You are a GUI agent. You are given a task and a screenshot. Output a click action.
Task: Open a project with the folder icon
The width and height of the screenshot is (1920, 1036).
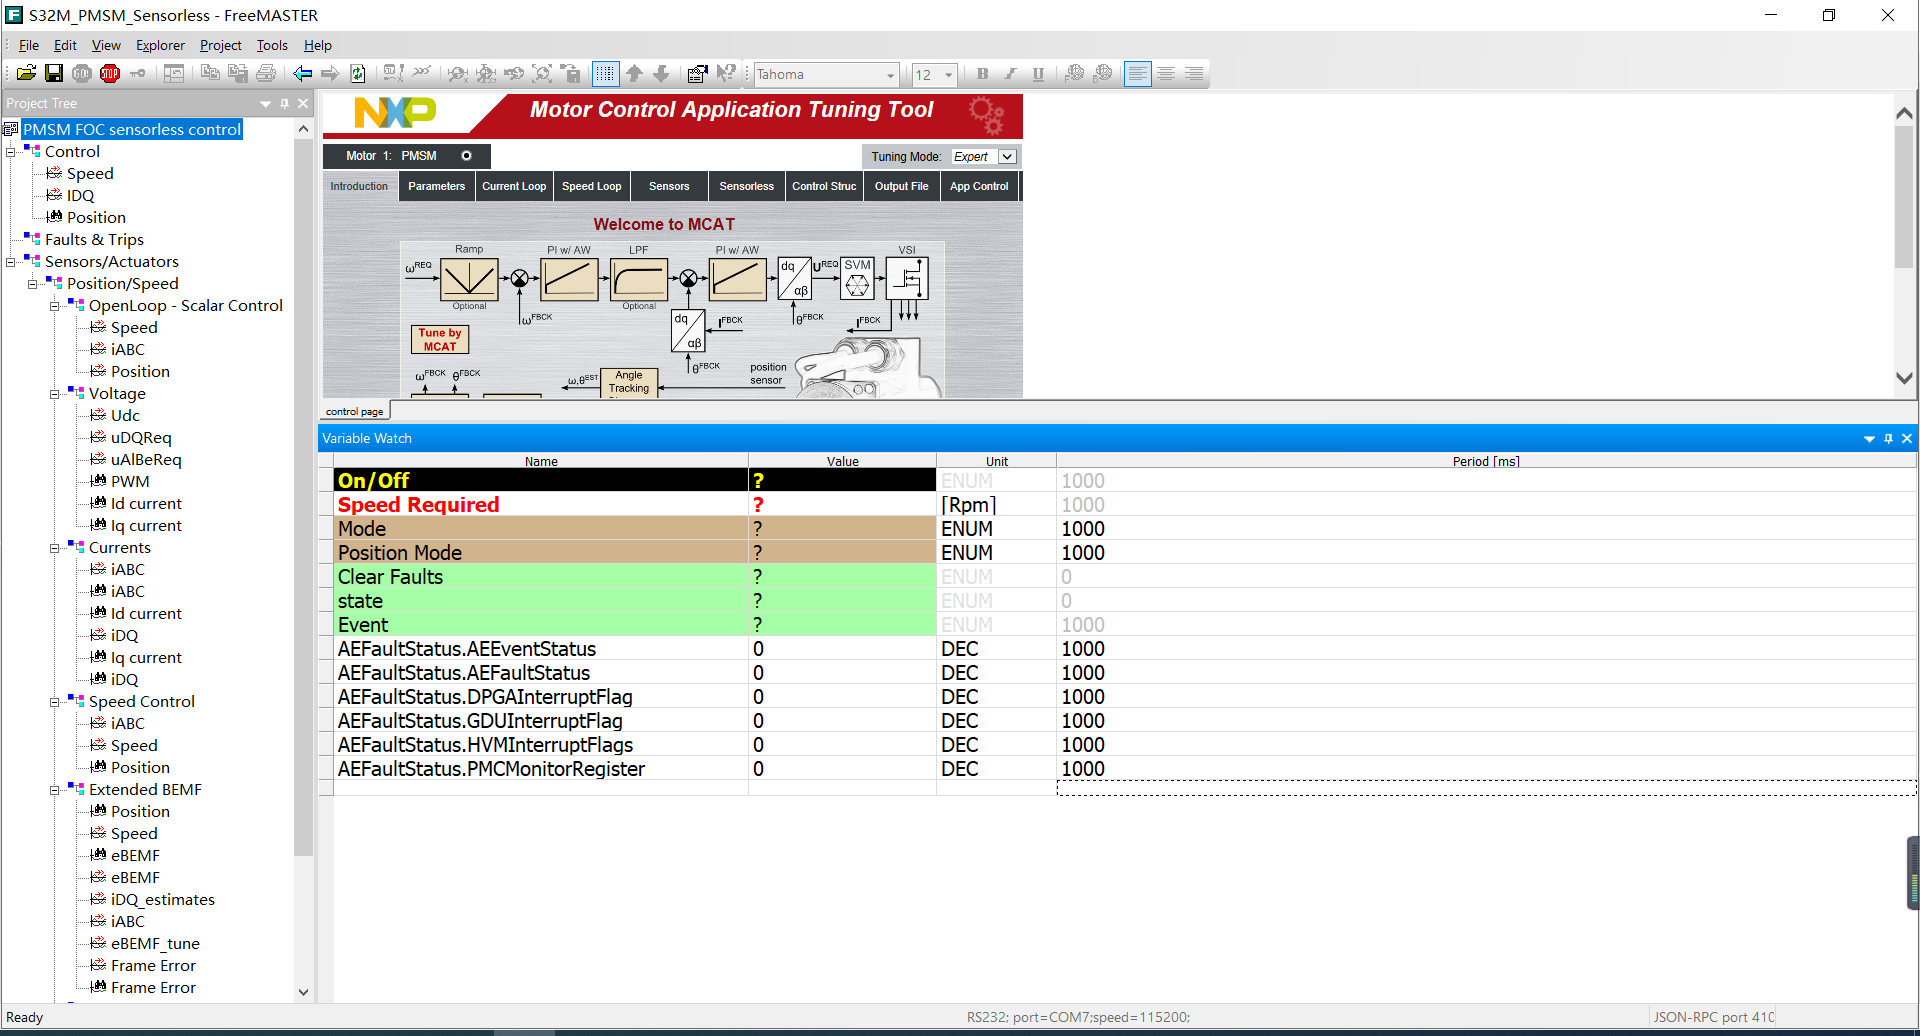pyautogui.click(x=26, y=74)
